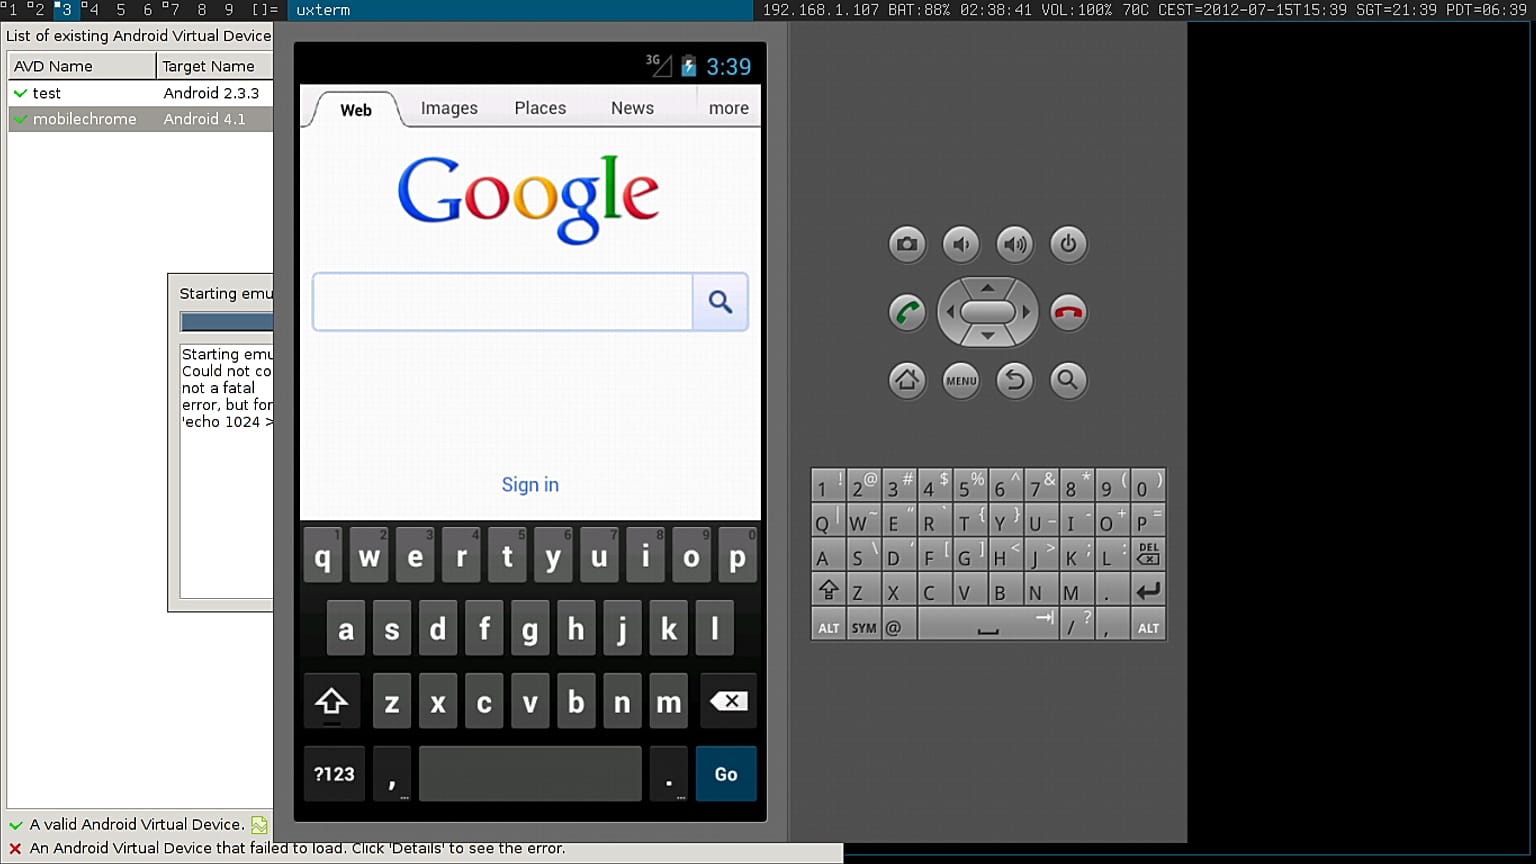Screen dimensions: 1536x864
Task: Click the D-pad left arrow
Action: (x=949, y=312)
